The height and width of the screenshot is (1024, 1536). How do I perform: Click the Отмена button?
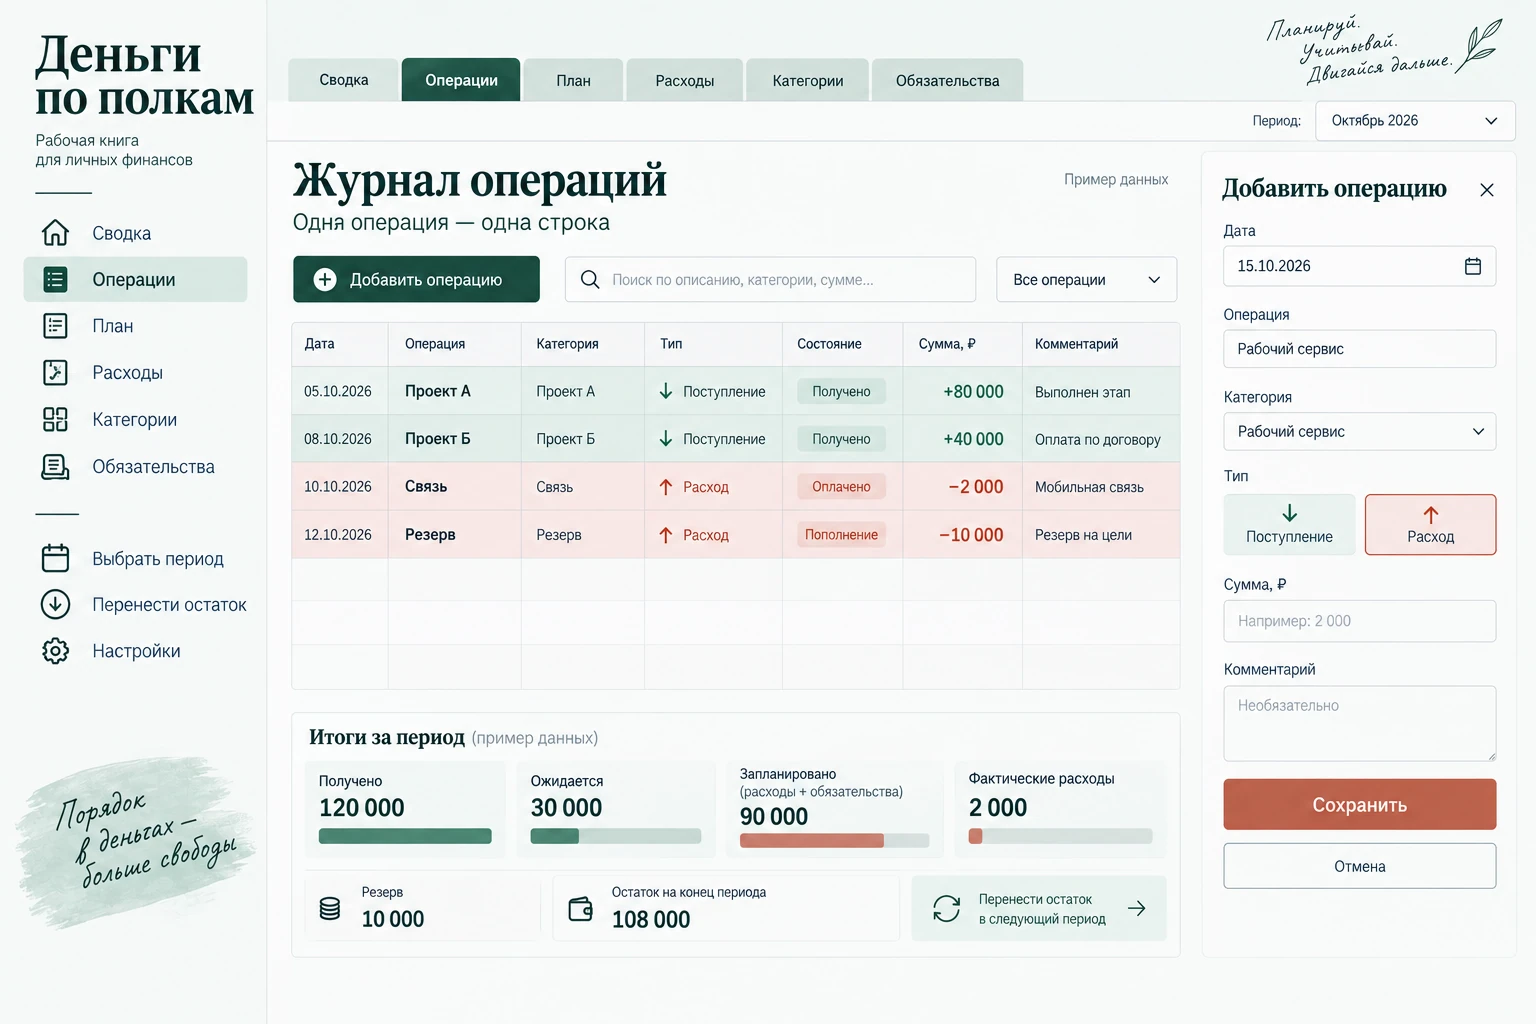point(1359,866)
